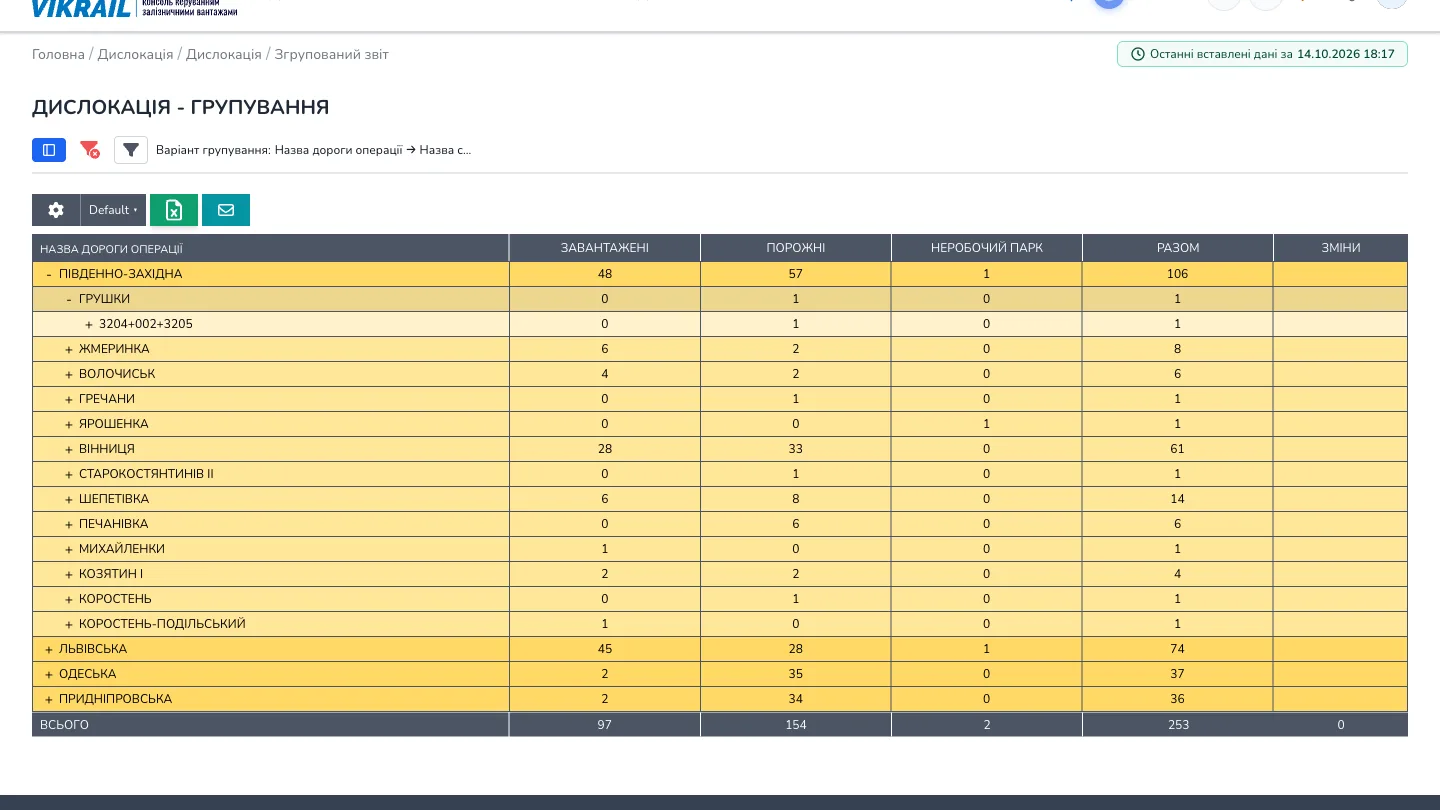Screen dimensions: 1440x810
Task: Expand the ПРИДНІПРОВСЬКА road group
Action: tap(49, 699)
